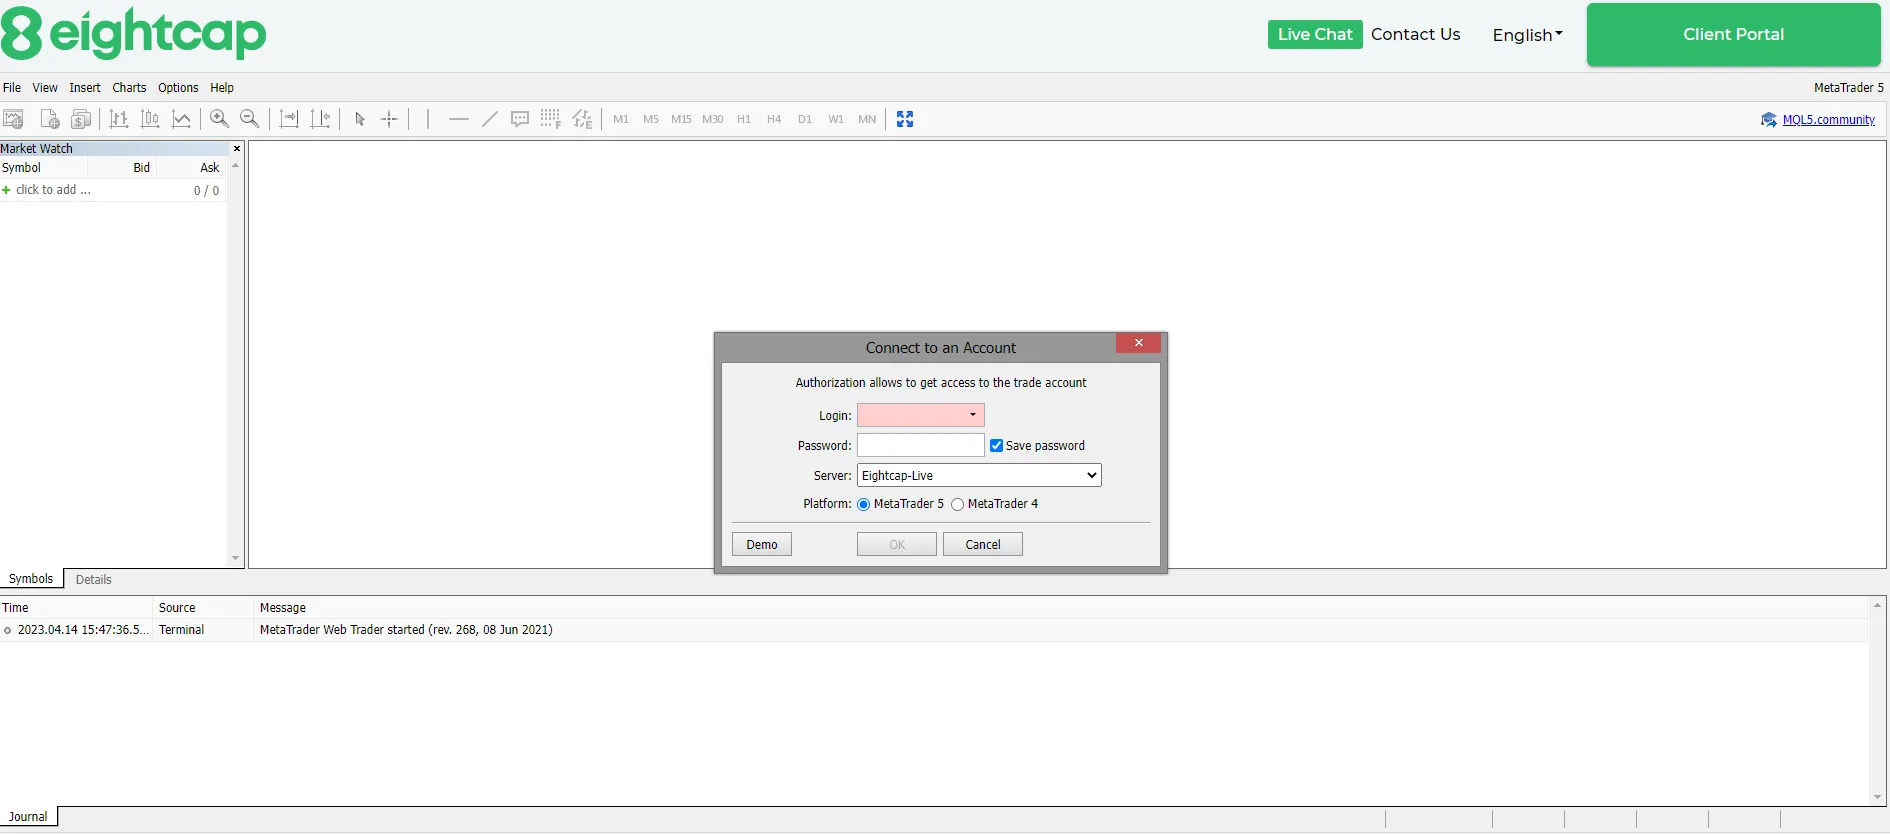Select the Fibonacci grid tool
Screen dimensions: 1890x834
(550, 119)
